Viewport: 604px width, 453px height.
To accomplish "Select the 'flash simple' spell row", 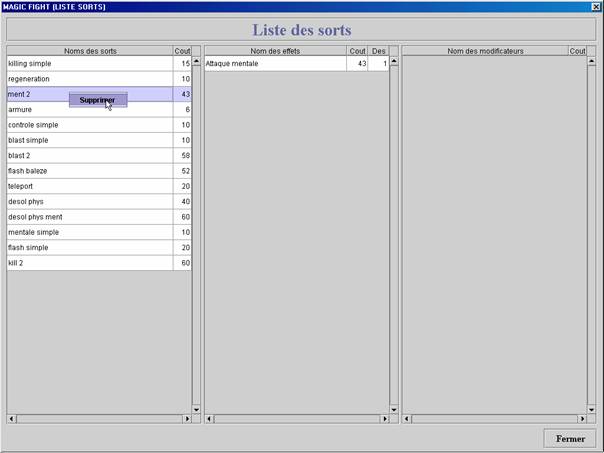I will click(x=99, y=247).
